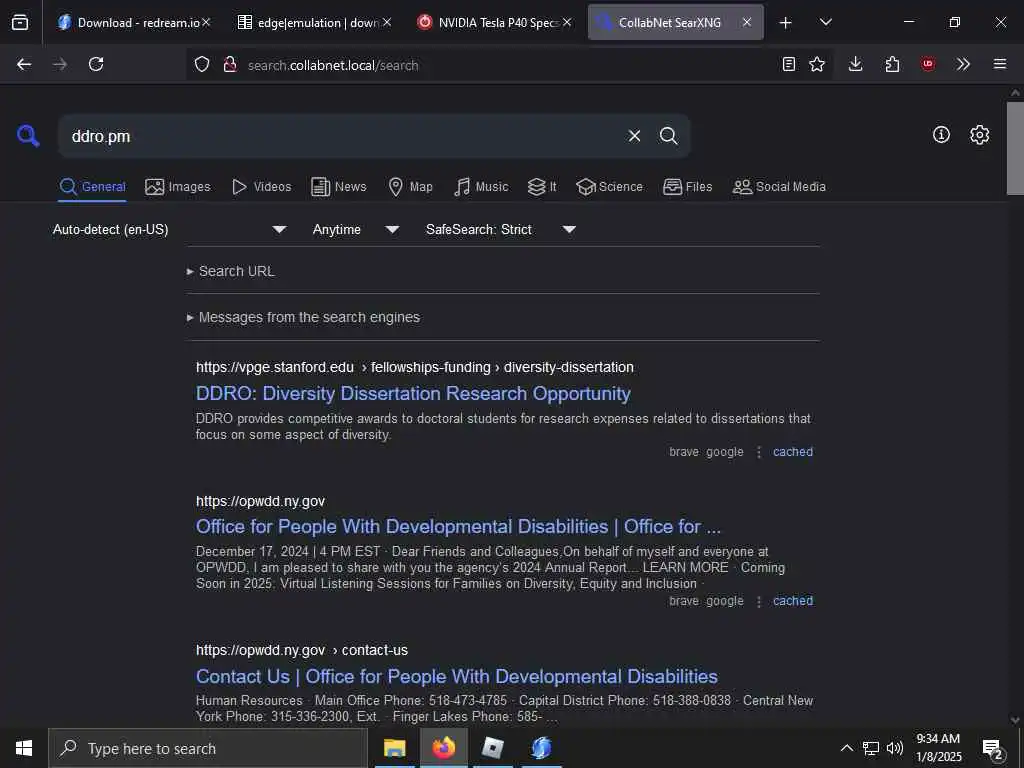
Task: Open the Roblox taskbar icon
Action: point(492,748)
